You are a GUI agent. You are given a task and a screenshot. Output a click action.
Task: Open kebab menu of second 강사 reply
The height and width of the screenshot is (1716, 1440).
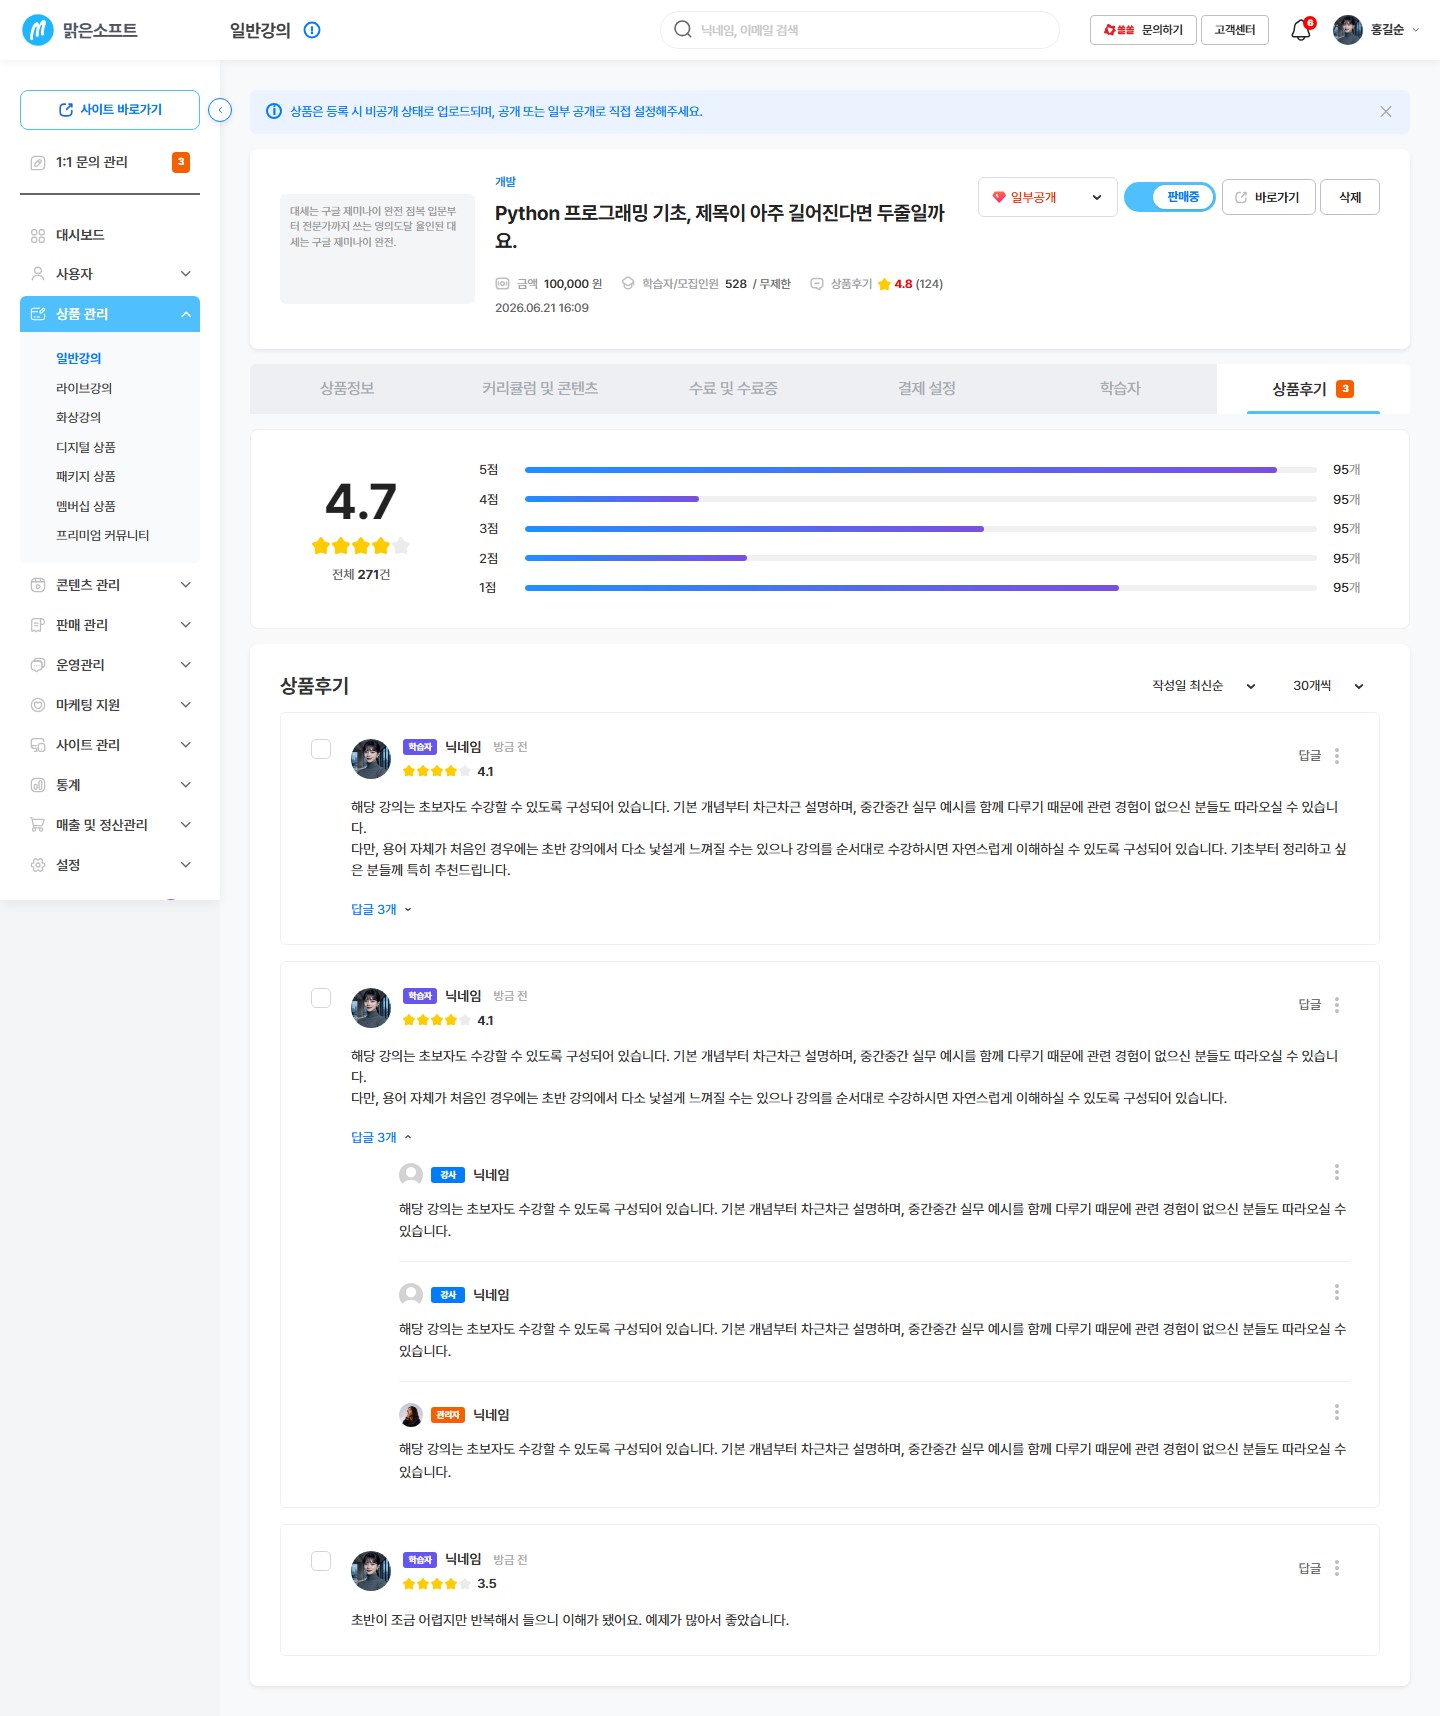pos(1337,1292)
